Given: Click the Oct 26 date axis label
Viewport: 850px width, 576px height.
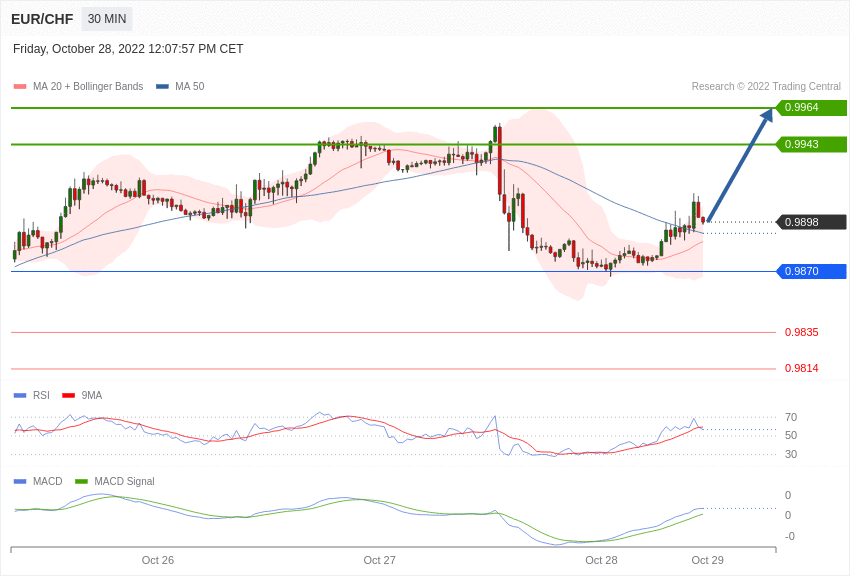Looking at the screenshot, I should click(x=158, y=560).
